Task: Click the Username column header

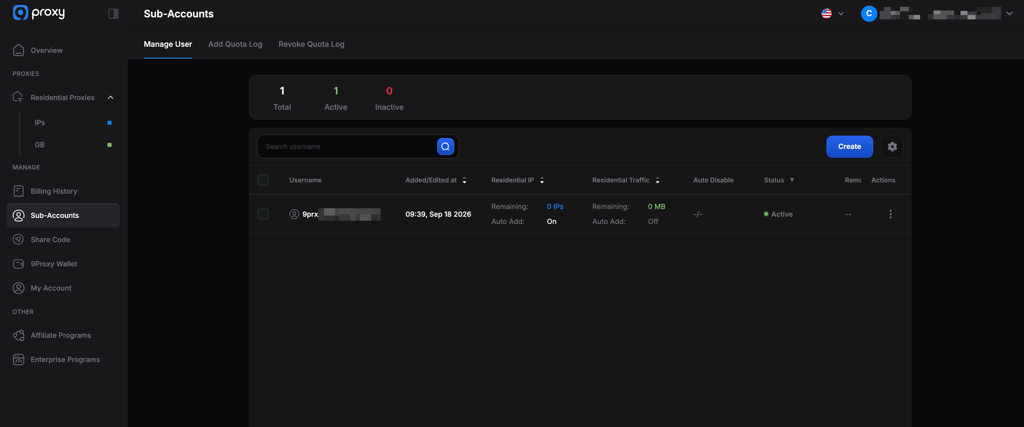Action: (306, 180)
